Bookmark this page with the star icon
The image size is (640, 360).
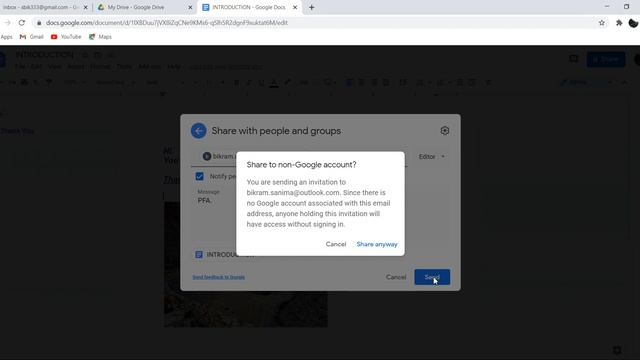tap(602, 23)
